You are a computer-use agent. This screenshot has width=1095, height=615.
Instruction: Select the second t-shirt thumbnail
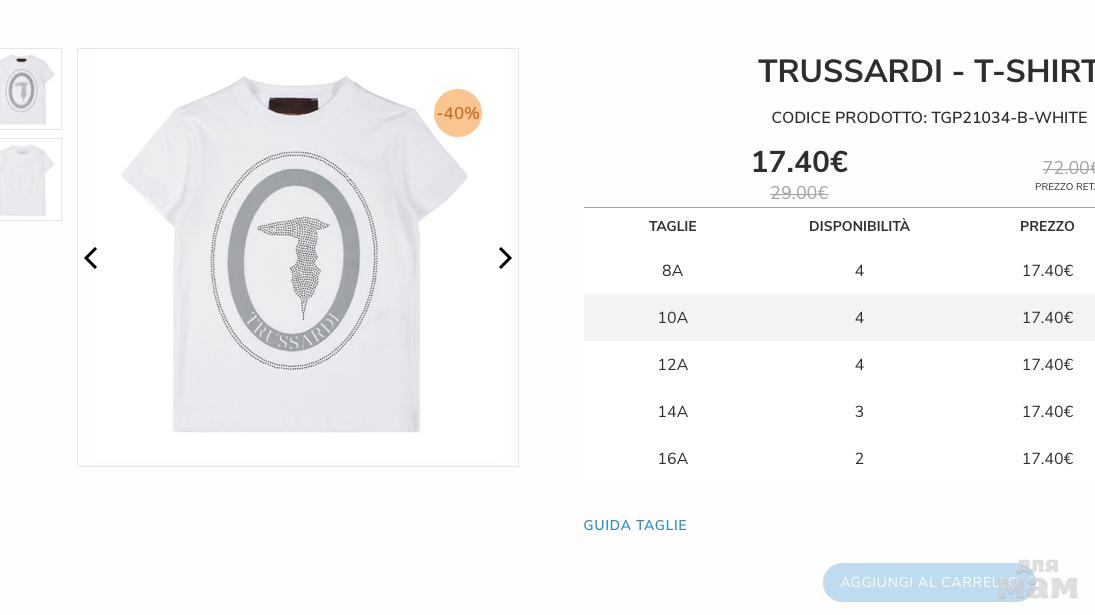[26, 179]
